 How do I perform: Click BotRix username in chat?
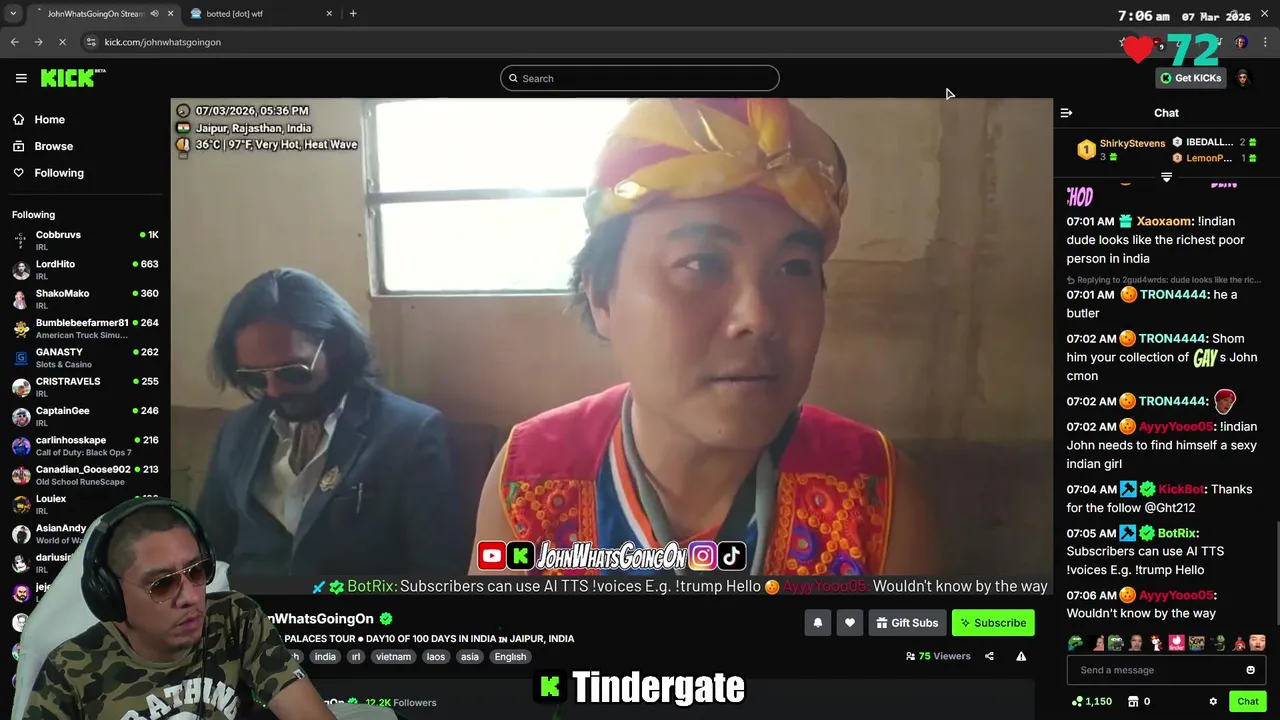(1177, 533)
